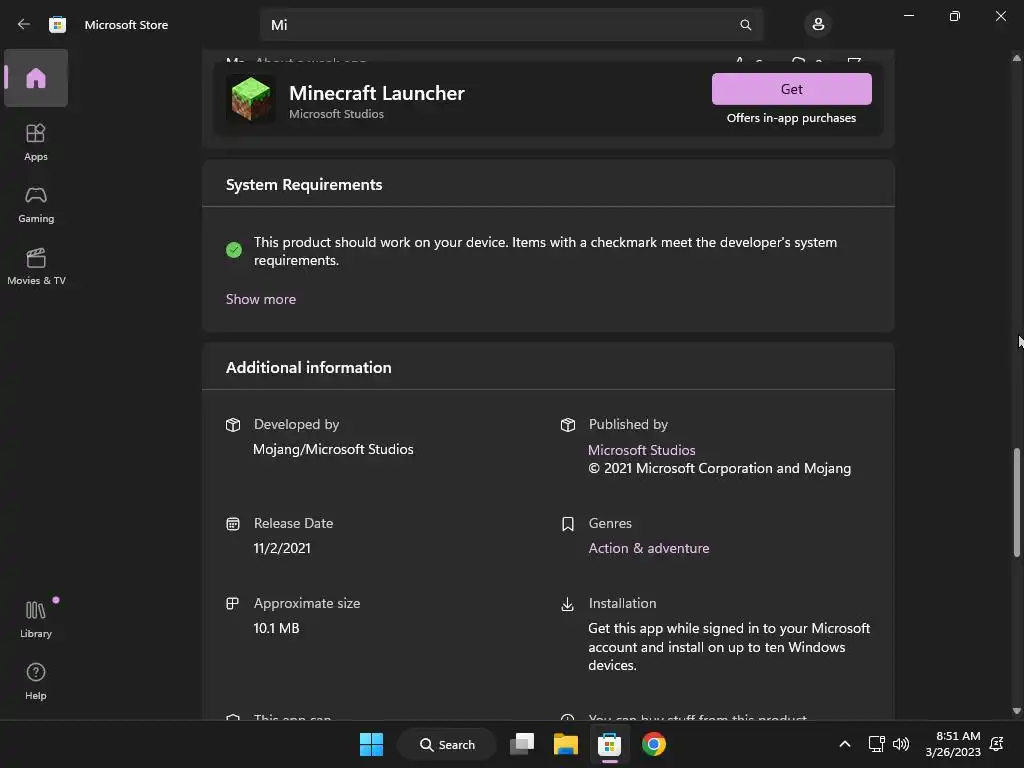Go back using the back arrow
The image size is (1024, 768).
point(24,25)
